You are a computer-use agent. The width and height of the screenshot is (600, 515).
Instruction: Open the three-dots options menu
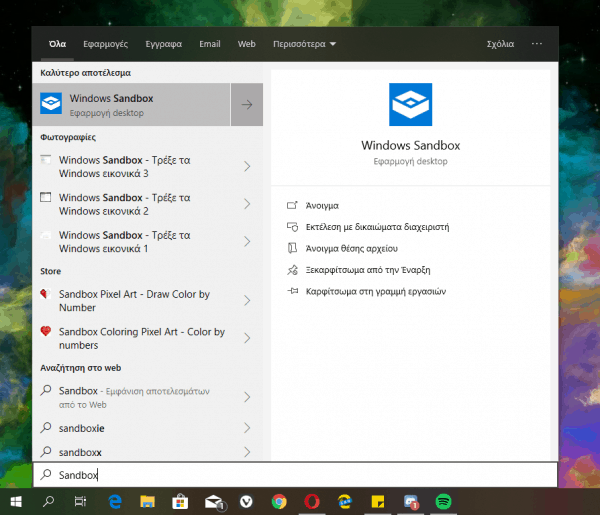point(536,44)
